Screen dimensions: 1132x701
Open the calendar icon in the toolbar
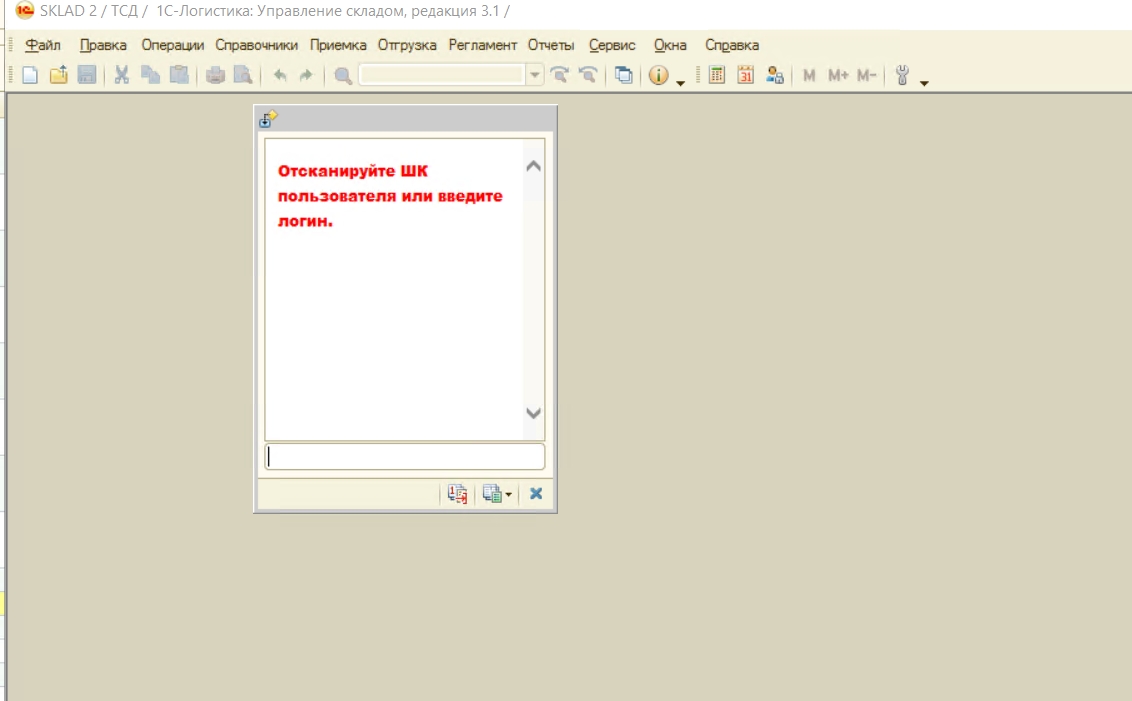745,75
